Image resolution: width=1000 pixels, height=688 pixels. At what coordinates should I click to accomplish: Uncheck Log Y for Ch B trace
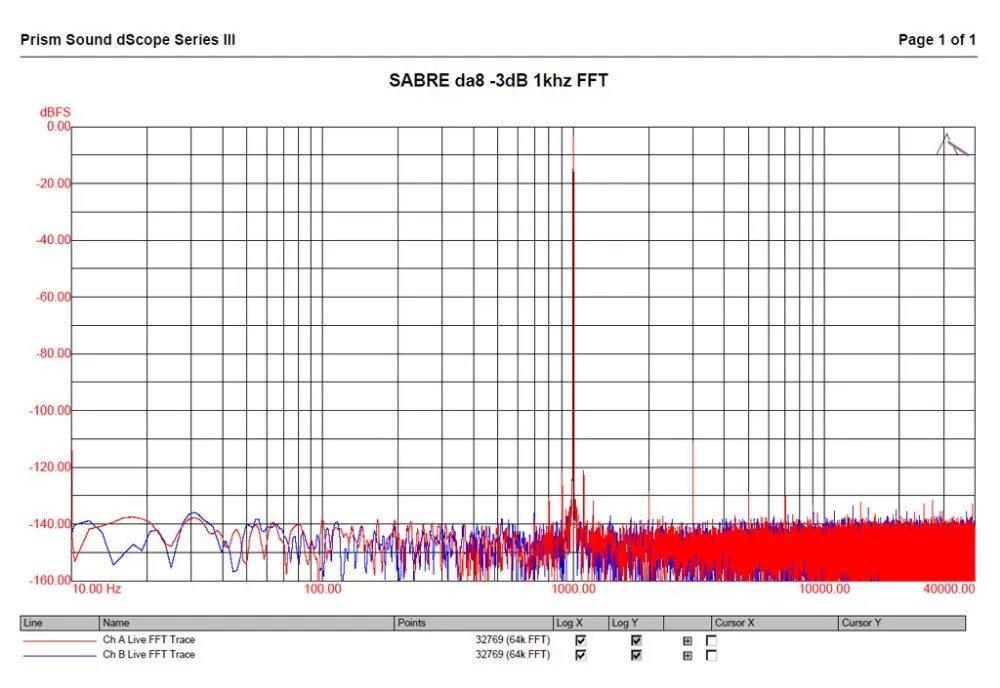636,655
